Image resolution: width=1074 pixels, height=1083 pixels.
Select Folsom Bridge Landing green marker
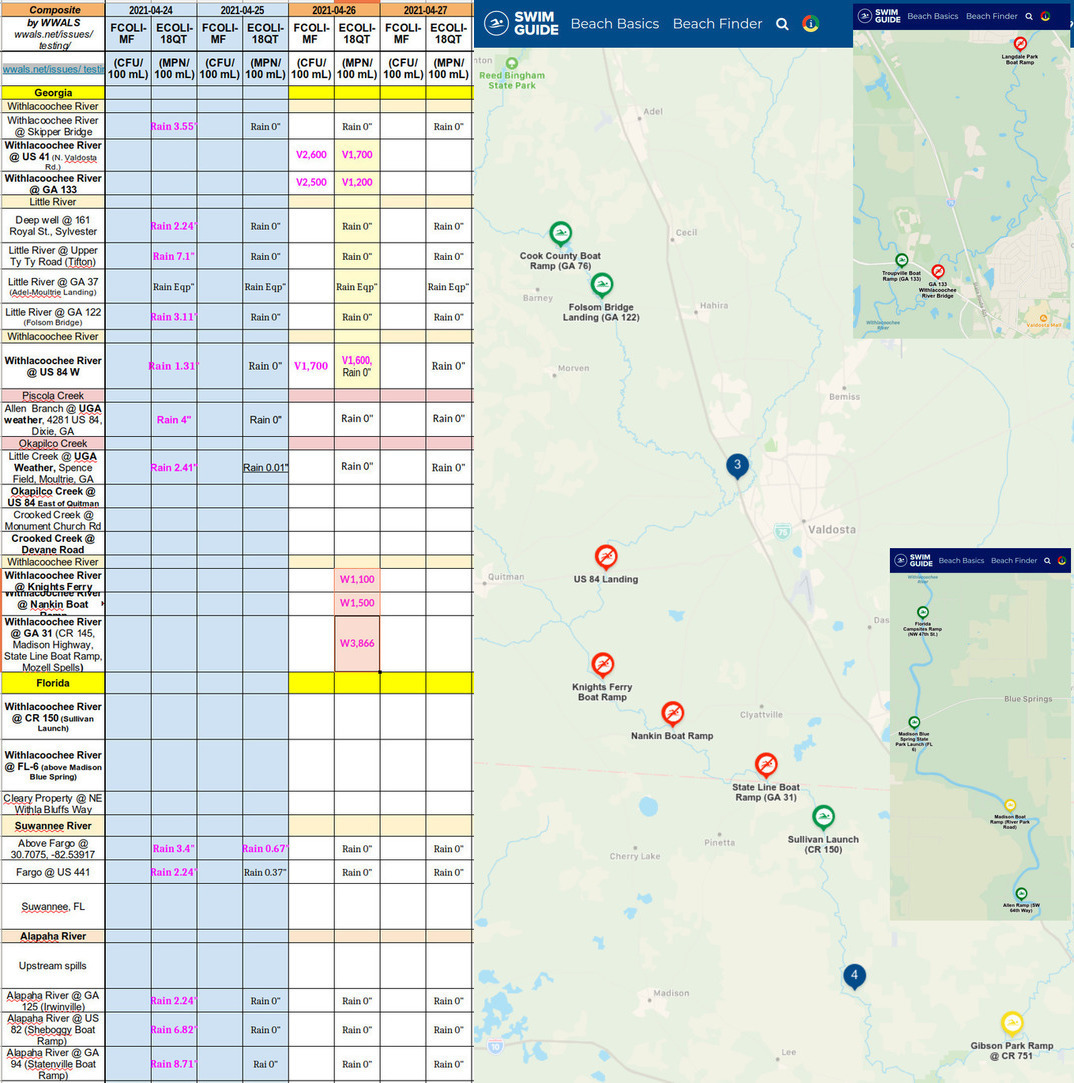(x=602, y=285)
